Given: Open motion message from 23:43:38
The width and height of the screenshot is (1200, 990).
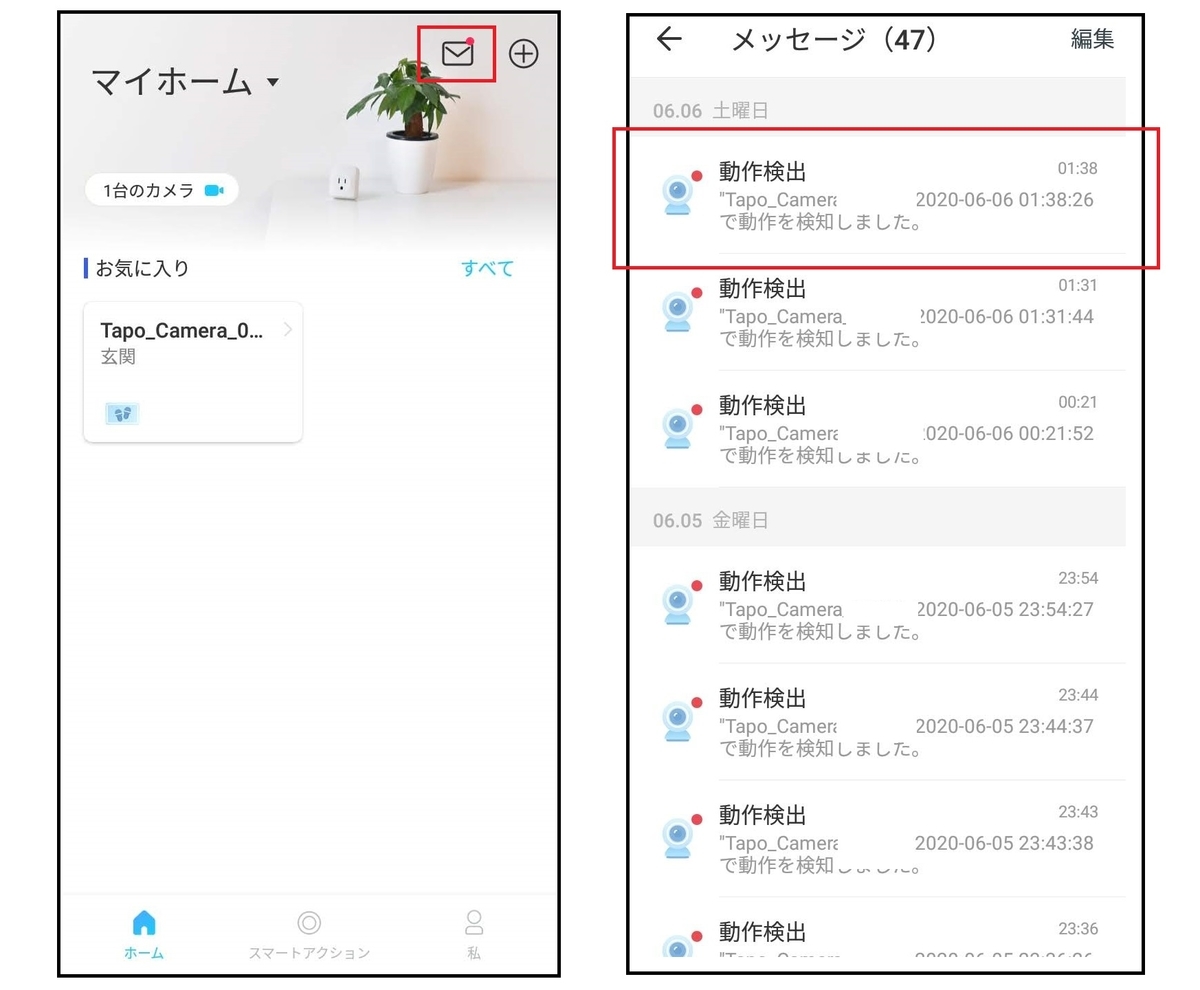Looking at the screenshot, I should [878, 838].
